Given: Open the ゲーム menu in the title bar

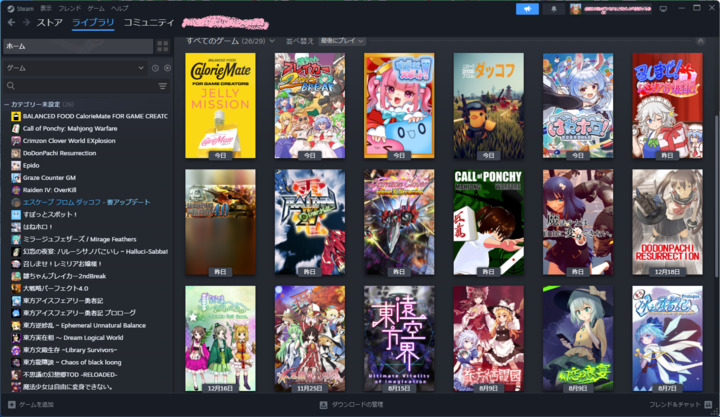Looking at the screenshot, I should (96, 9).
